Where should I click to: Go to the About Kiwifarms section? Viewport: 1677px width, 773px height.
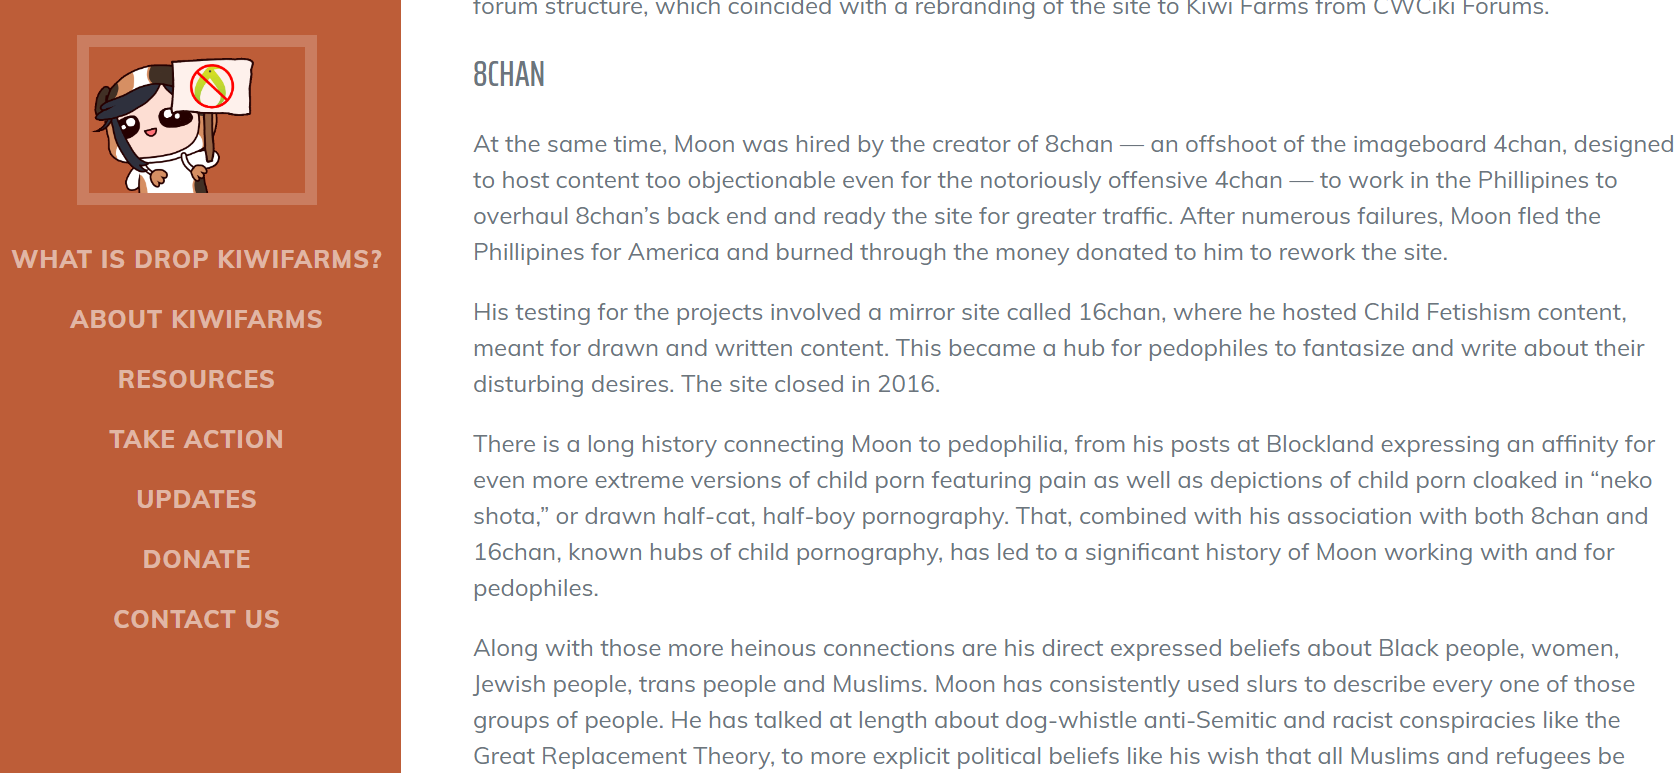(197, 319)
